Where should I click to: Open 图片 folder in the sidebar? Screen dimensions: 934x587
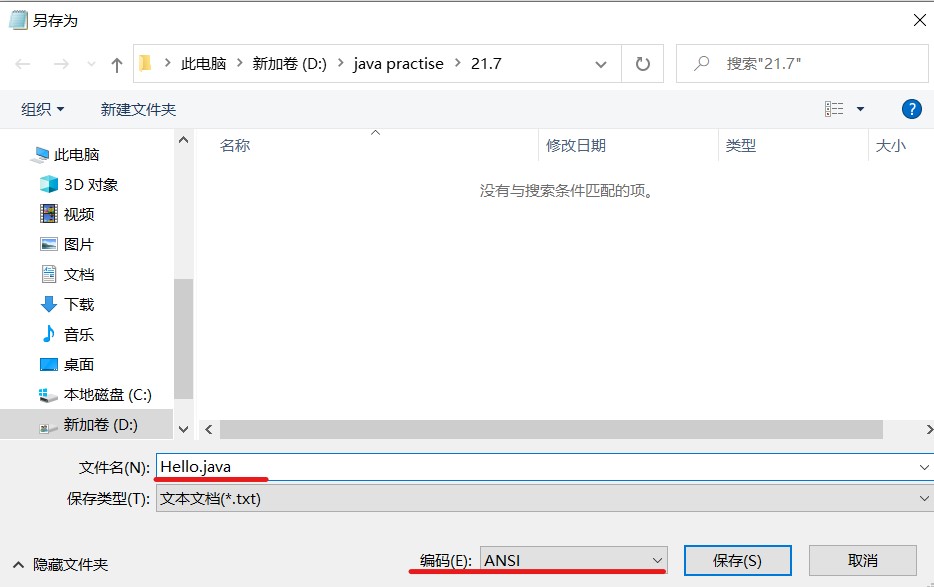(x=79, y=244)
